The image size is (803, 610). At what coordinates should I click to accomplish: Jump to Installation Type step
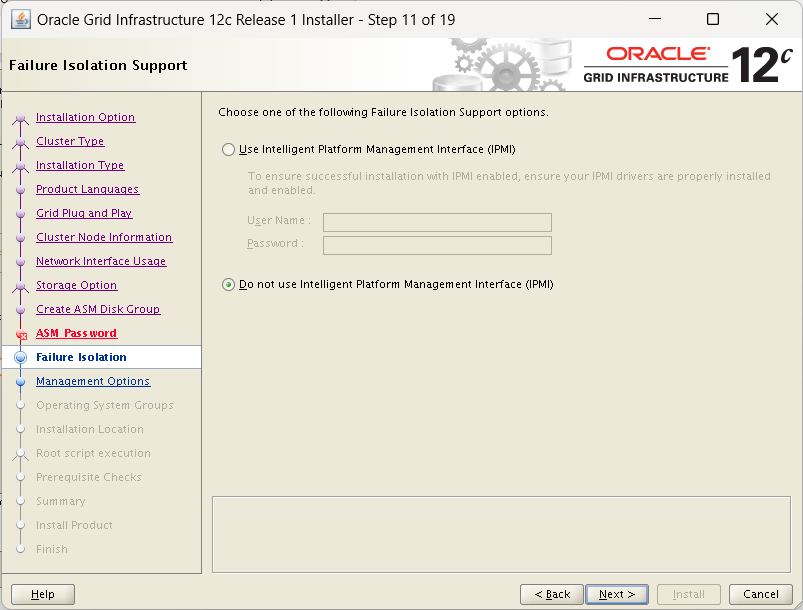[80, 165]
